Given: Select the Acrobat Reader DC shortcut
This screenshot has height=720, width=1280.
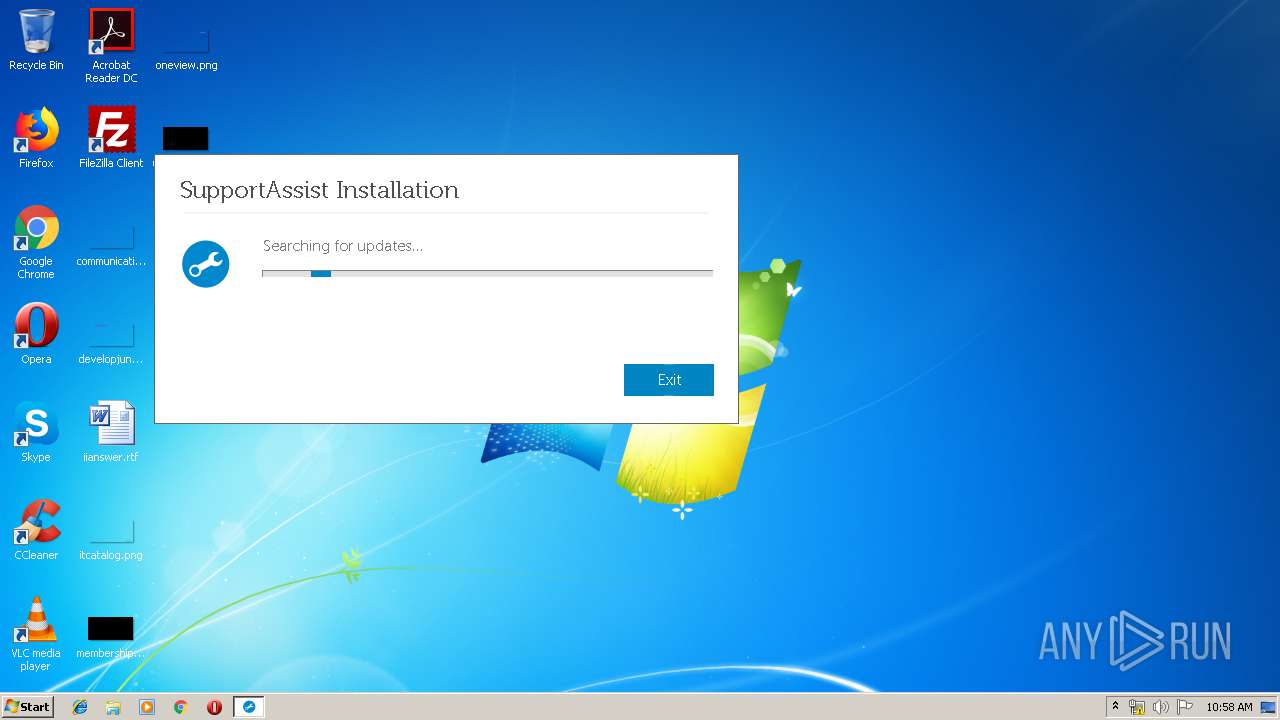Looking at the screenshot, I should [x=111, y=46].
